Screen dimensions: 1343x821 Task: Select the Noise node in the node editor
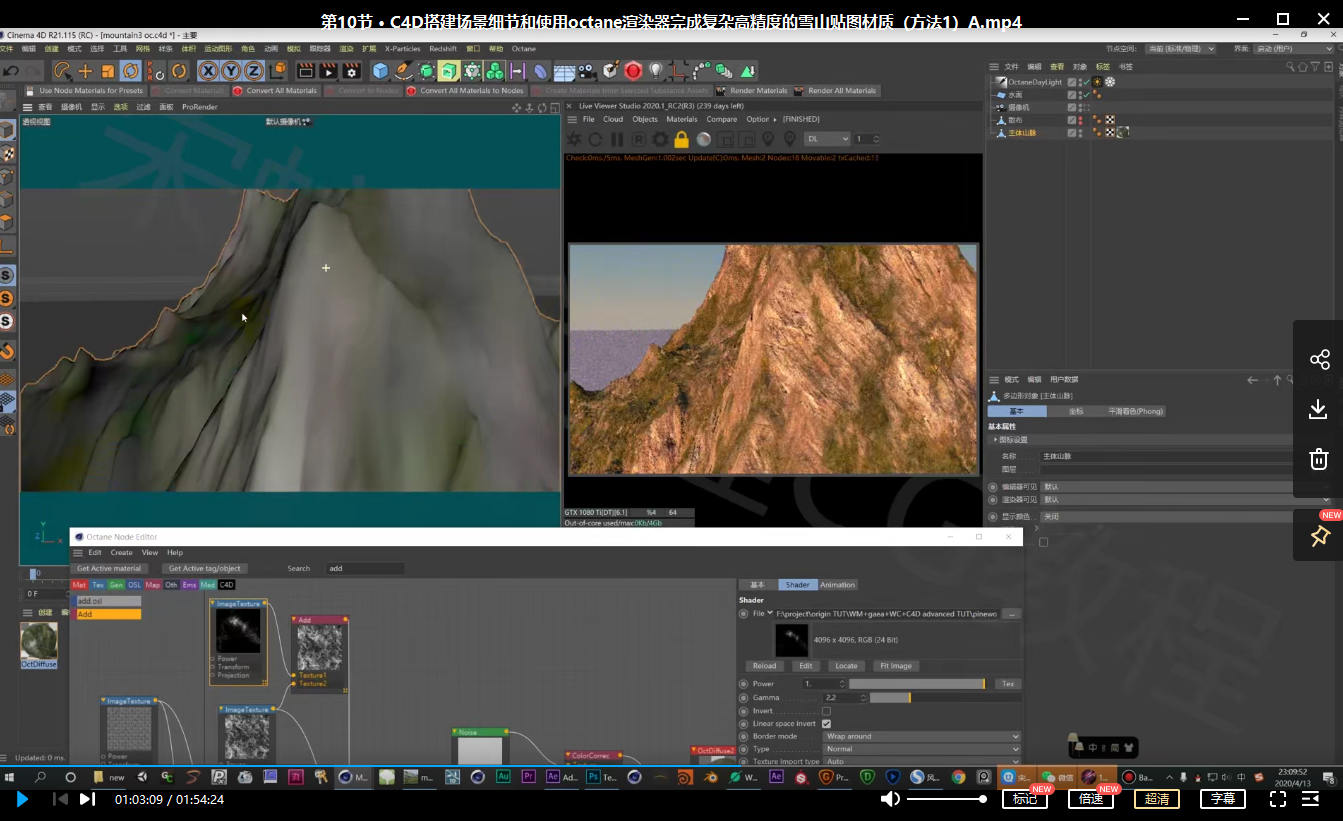477,733
